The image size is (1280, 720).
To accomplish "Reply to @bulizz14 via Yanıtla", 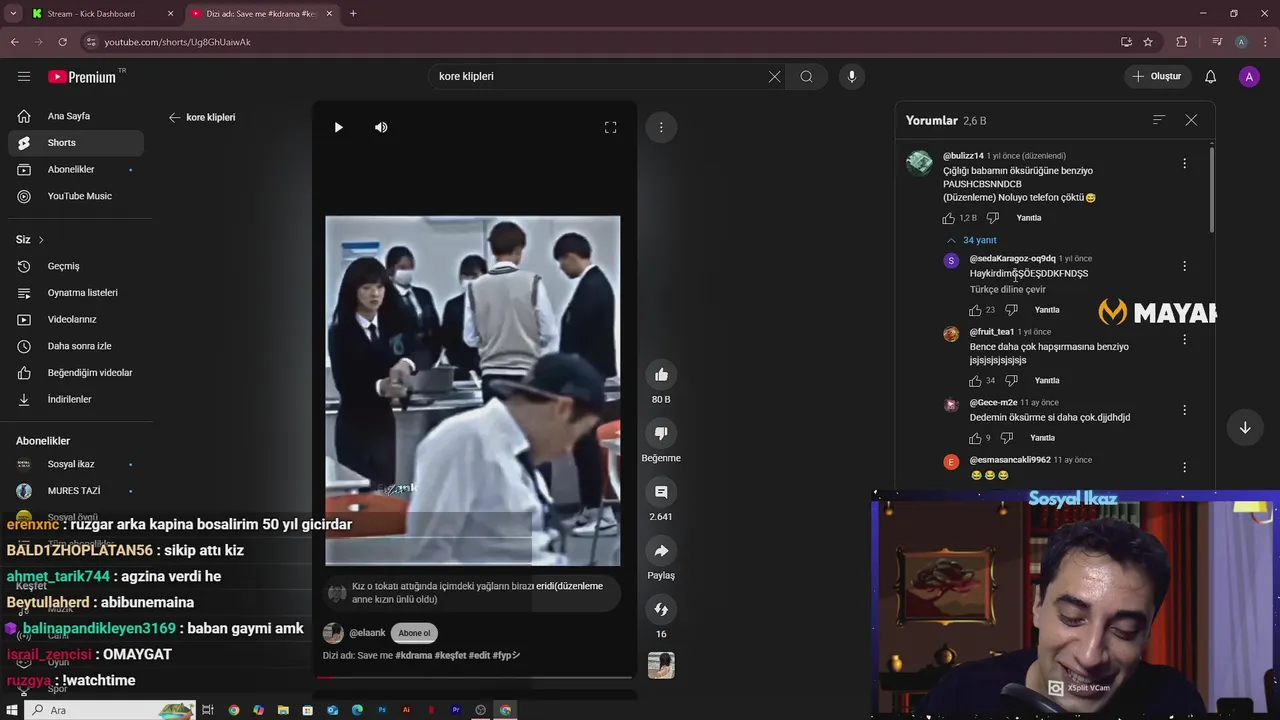I will pos(1029,218).
